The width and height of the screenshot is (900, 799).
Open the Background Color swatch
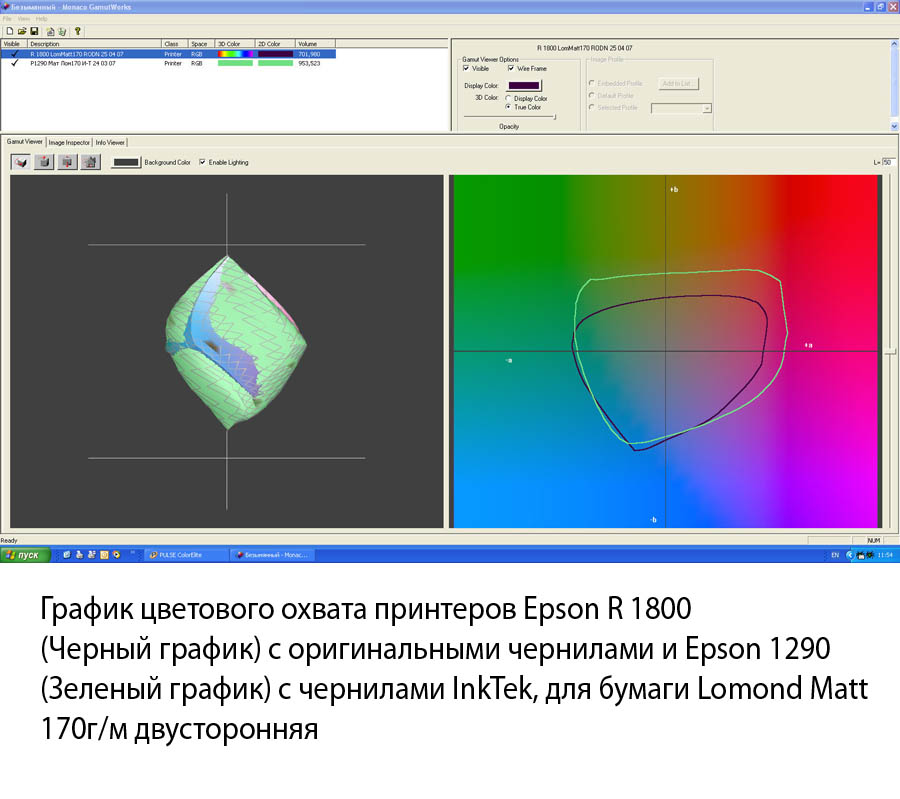tap(126, 162)
